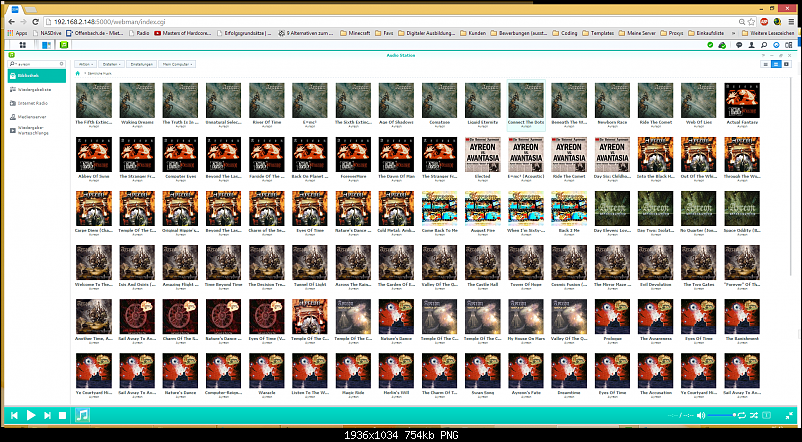Open the DSM help circle icon

click(x=776, y=45)
